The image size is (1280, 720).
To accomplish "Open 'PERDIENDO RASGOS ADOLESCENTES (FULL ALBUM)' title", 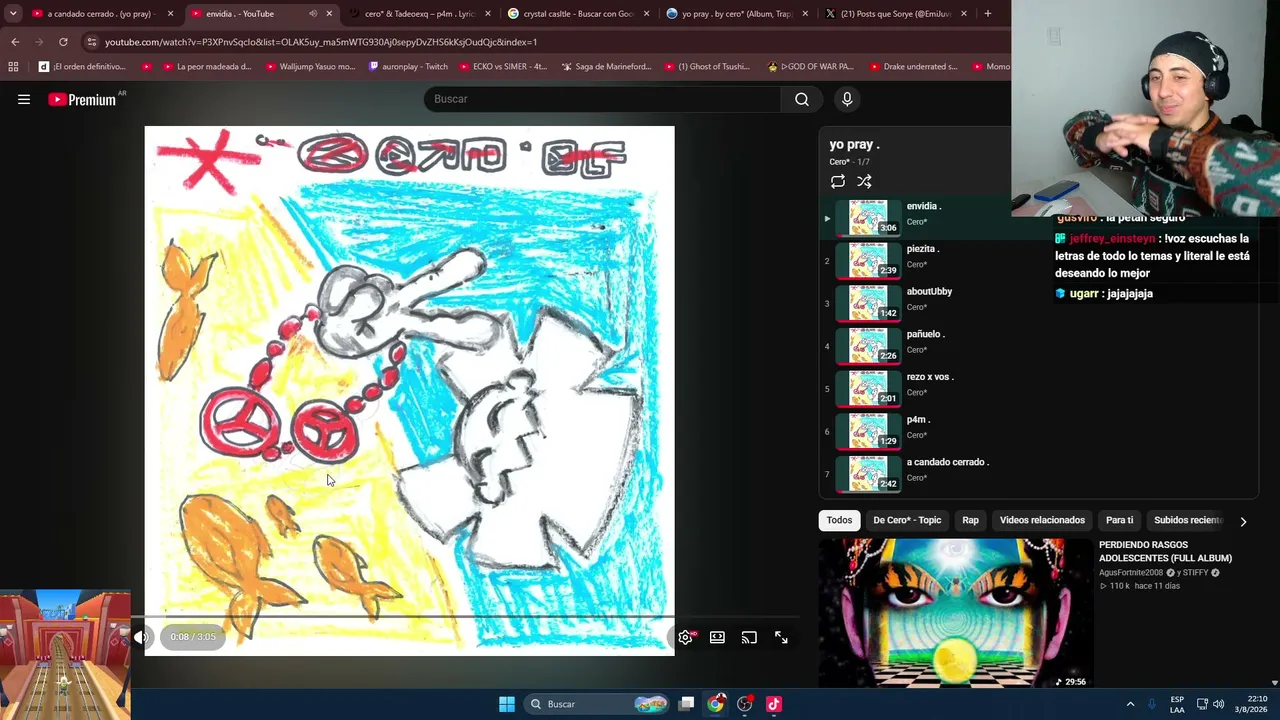I will 1165,551.
